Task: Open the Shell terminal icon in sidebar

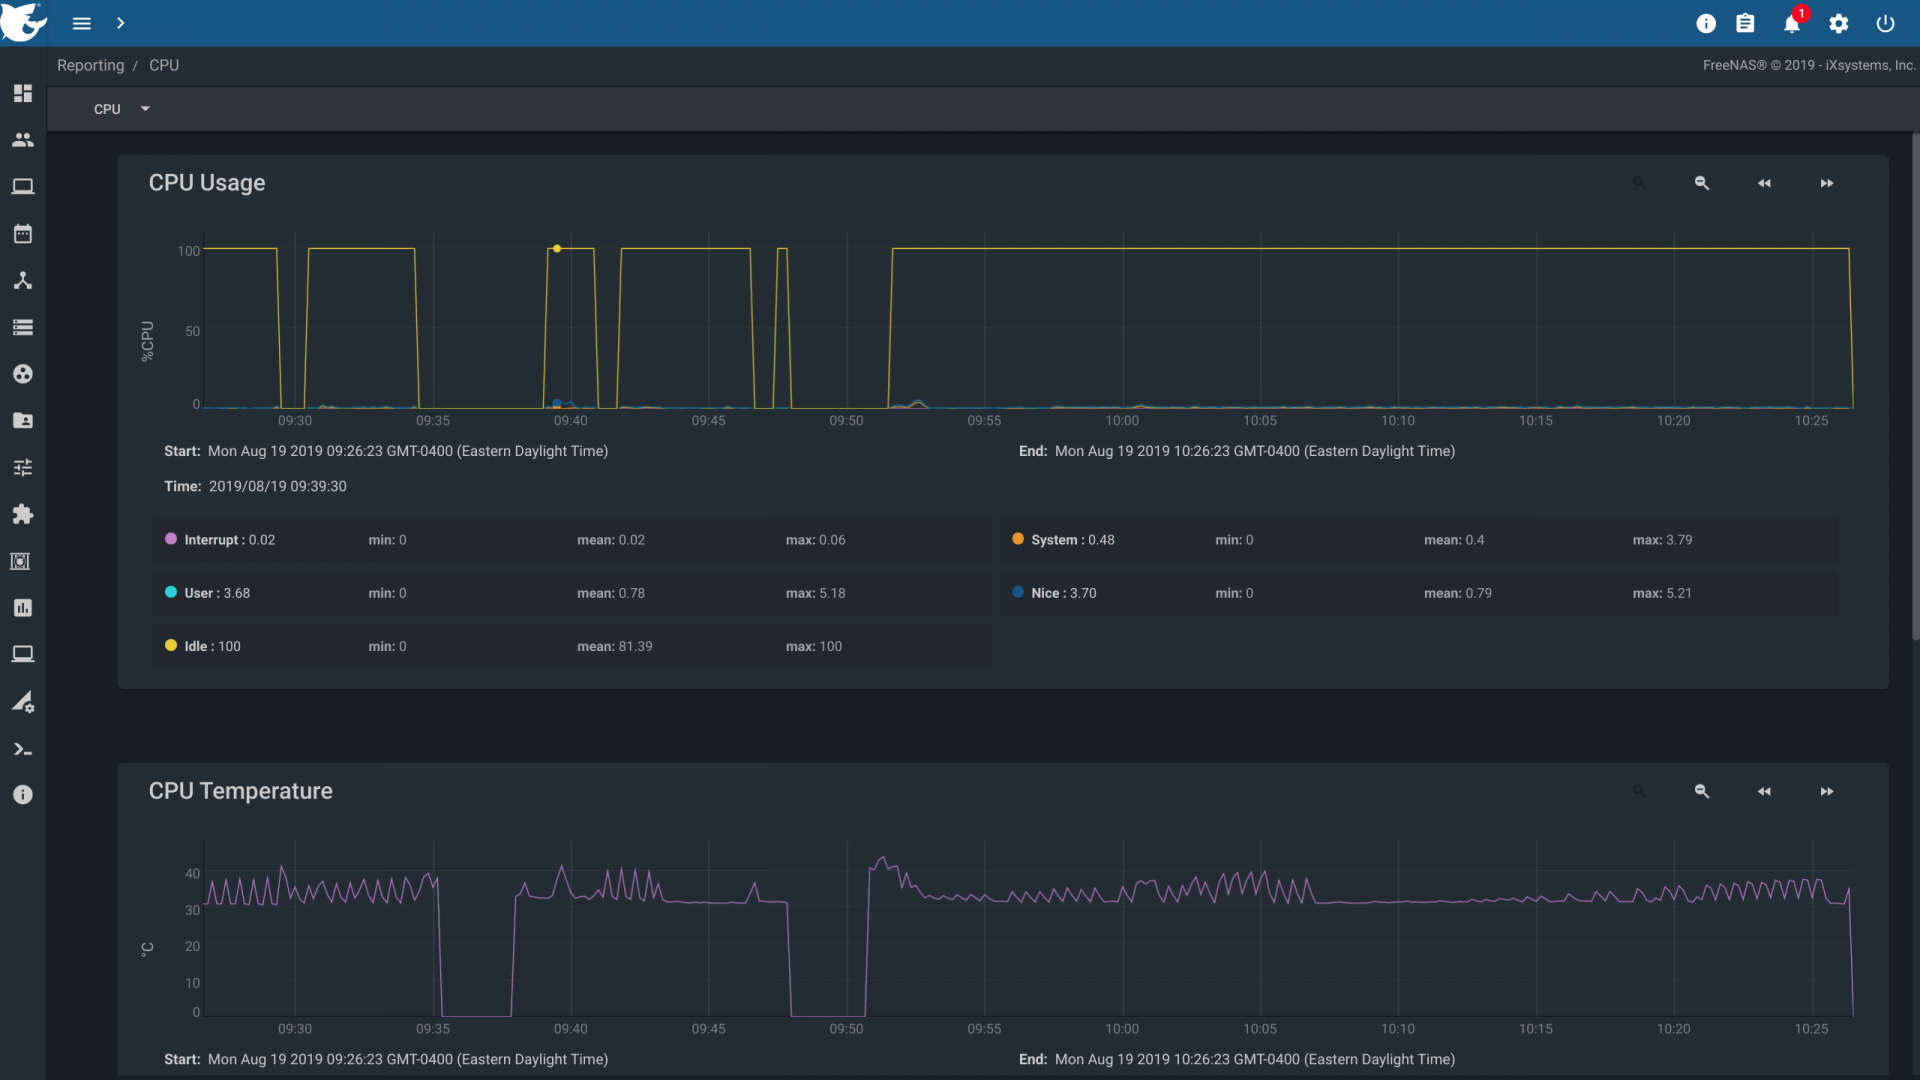Action: click(x=22, y=749)
